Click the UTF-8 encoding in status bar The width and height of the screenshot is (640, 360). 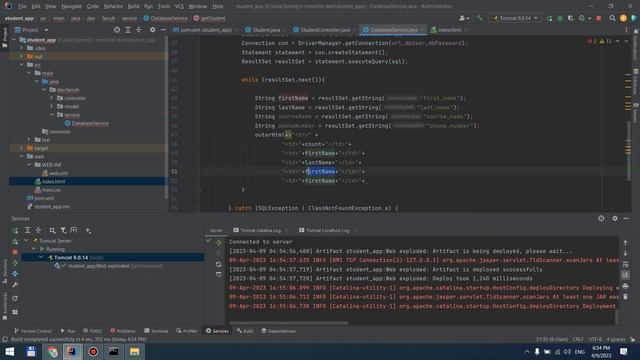click(x=595, y=339)
